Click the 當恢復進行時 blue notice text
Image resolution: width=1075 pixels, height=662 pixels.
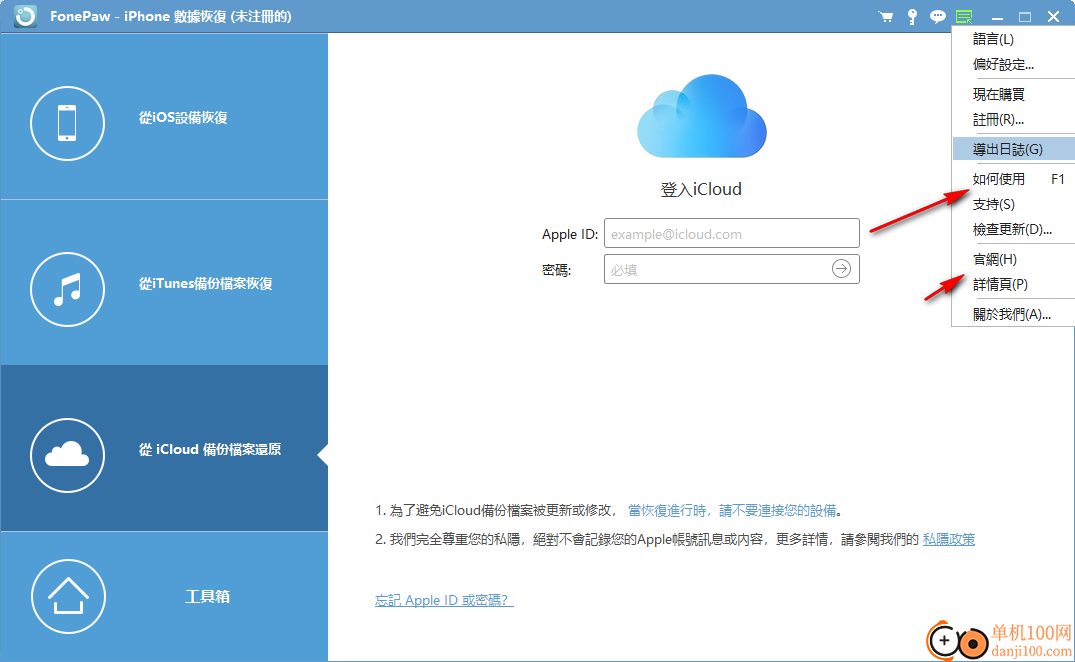732,511
